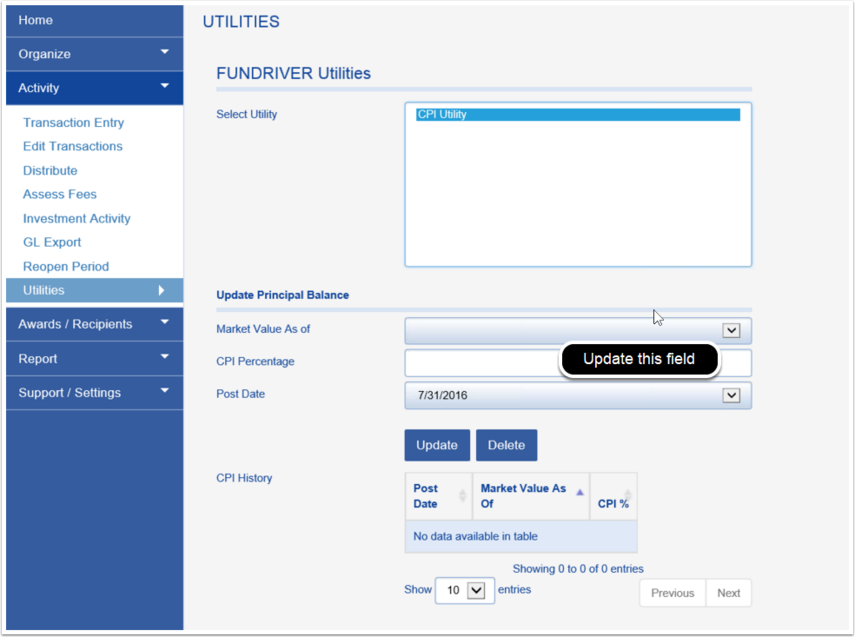Expand Awards / Recipients menu
855x637 pixels.
point(94,324)
